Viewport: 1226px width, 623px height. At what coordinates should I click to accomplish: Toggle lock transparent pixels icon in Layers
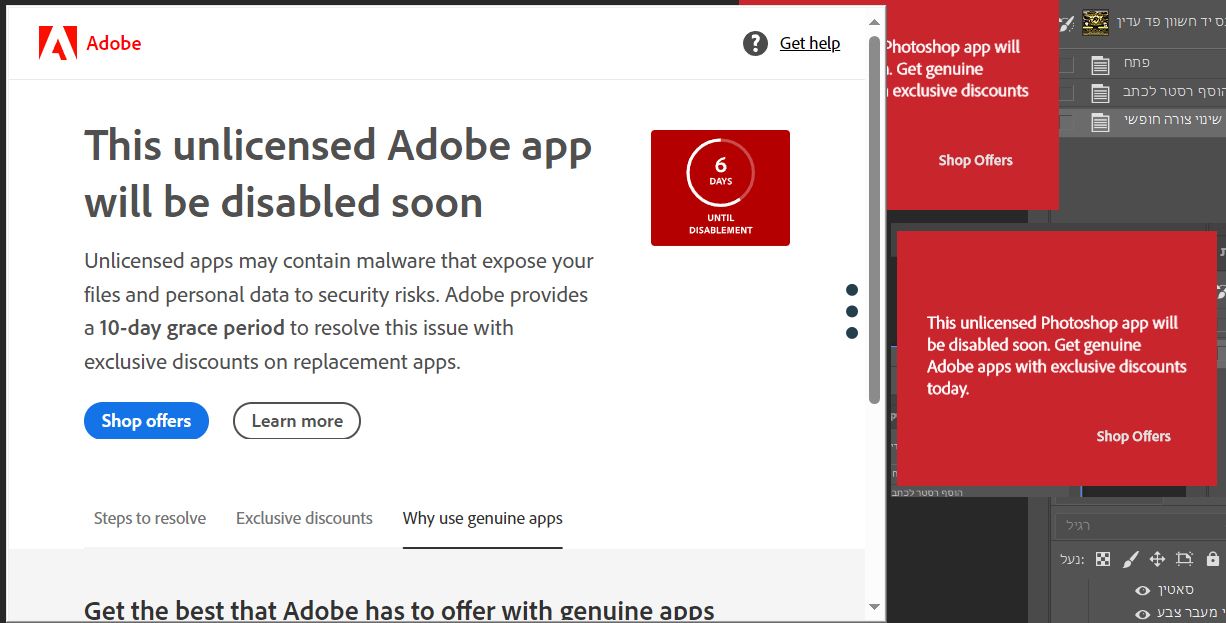coord(1103,559)
